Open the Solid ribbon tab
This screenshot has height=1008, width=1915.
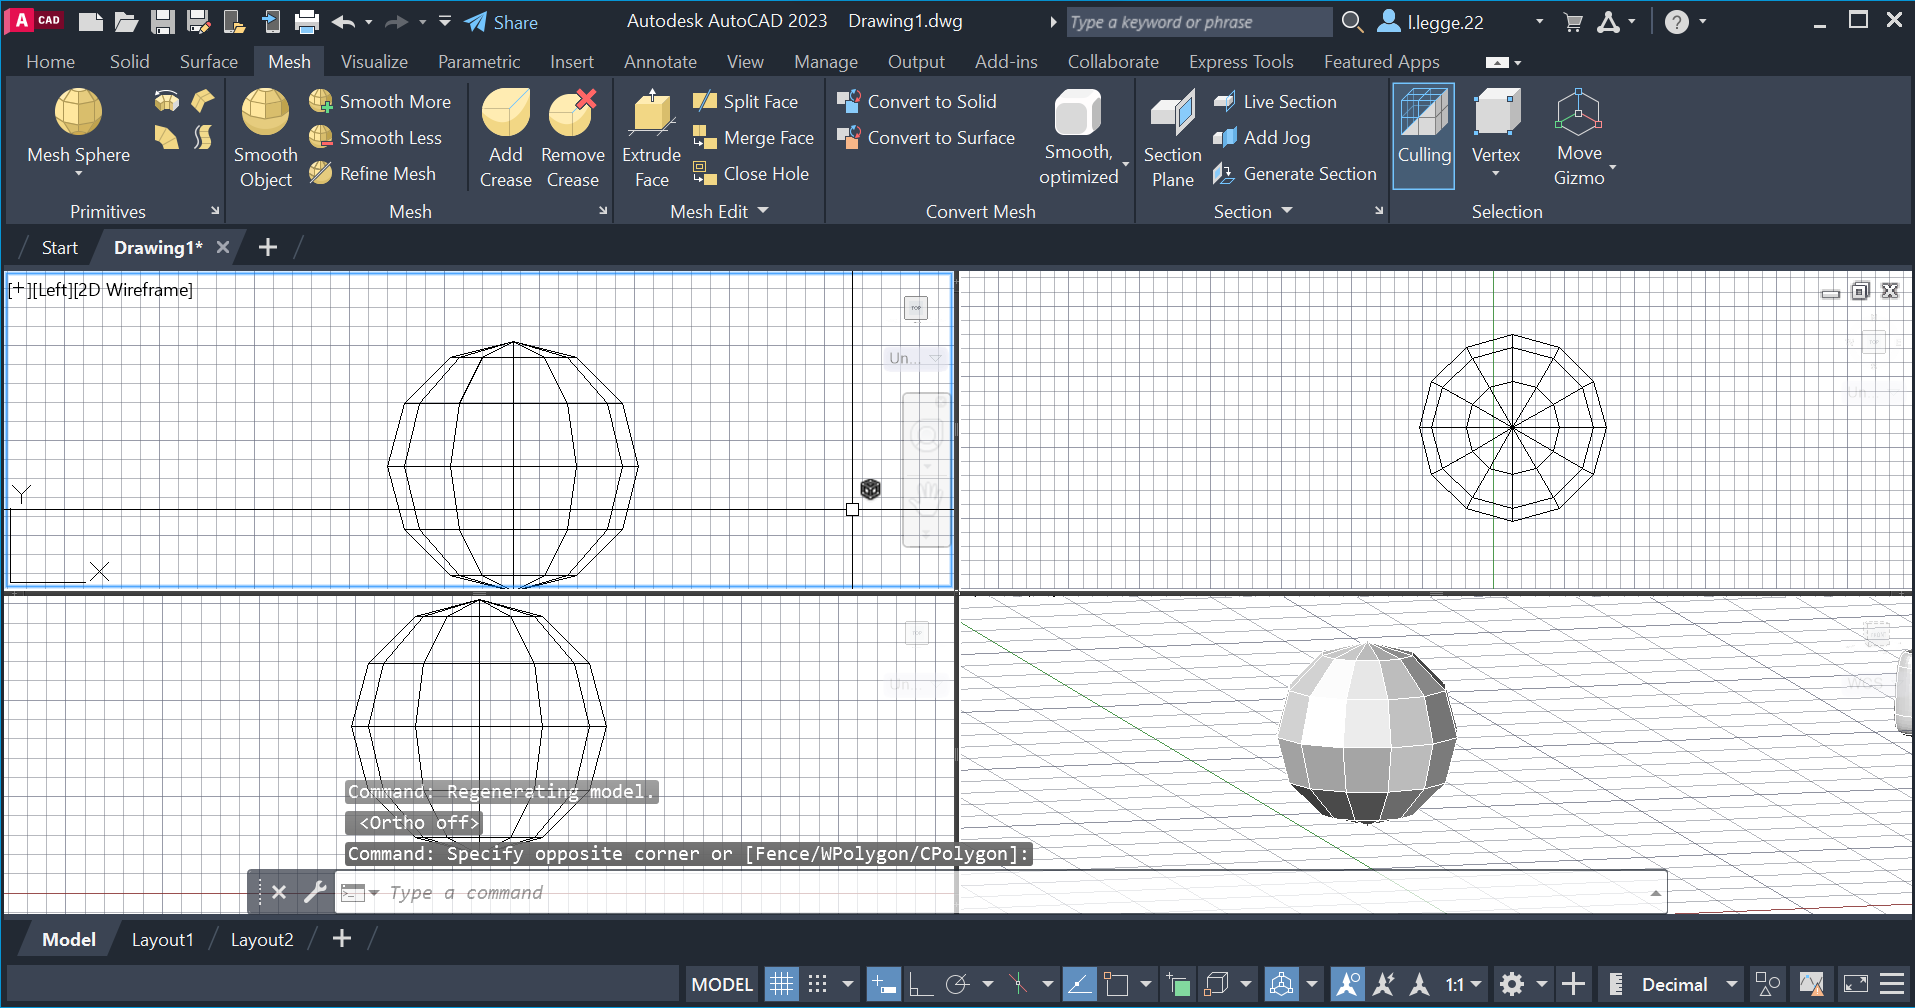(x=129, y=62)
